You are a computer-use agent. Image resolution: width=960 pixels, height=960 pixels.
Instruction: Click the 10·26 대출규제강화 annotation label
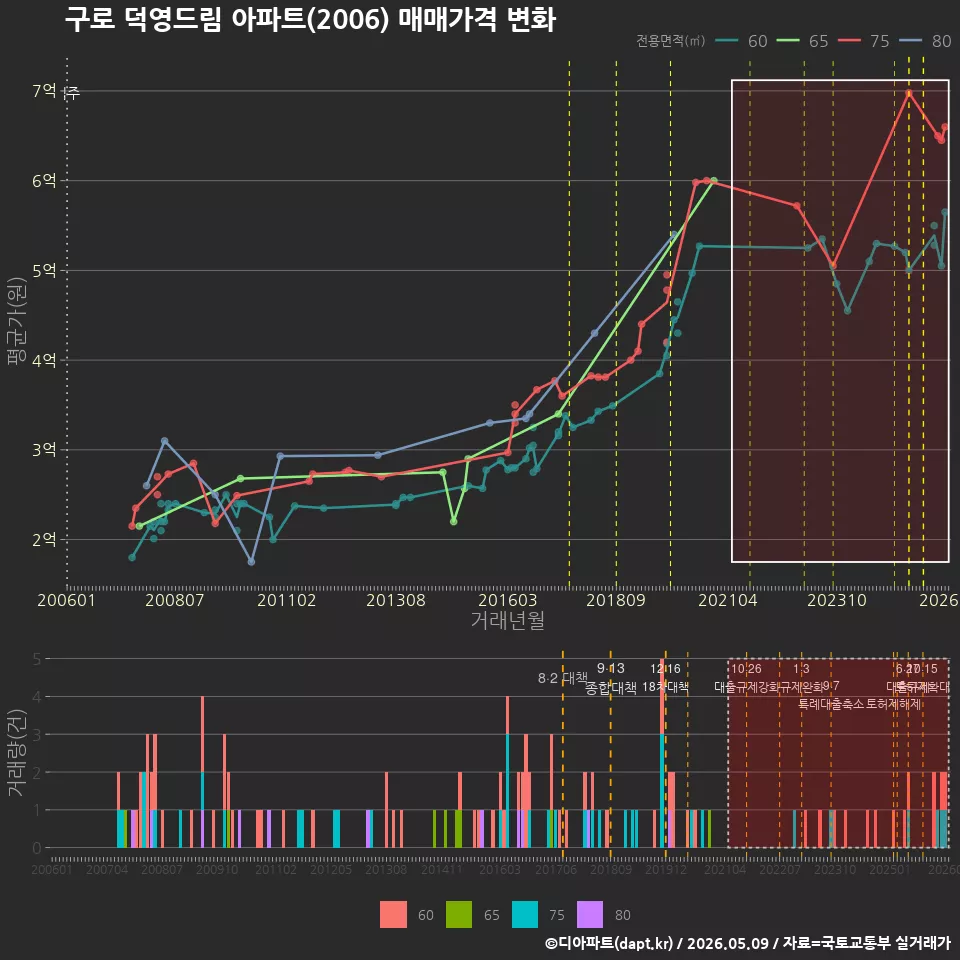click(746, 678)
